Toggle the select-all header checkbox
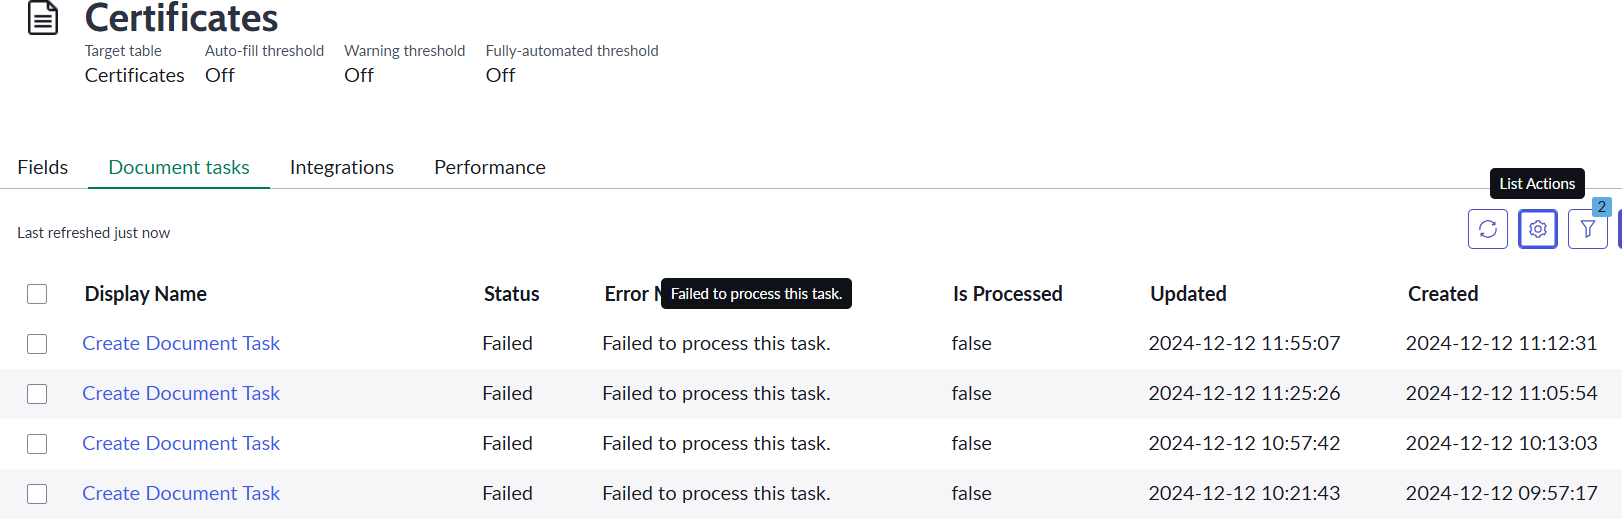The height and width of the screenshot is (520, 1622). pyautogui.click(x=37, y=294)
